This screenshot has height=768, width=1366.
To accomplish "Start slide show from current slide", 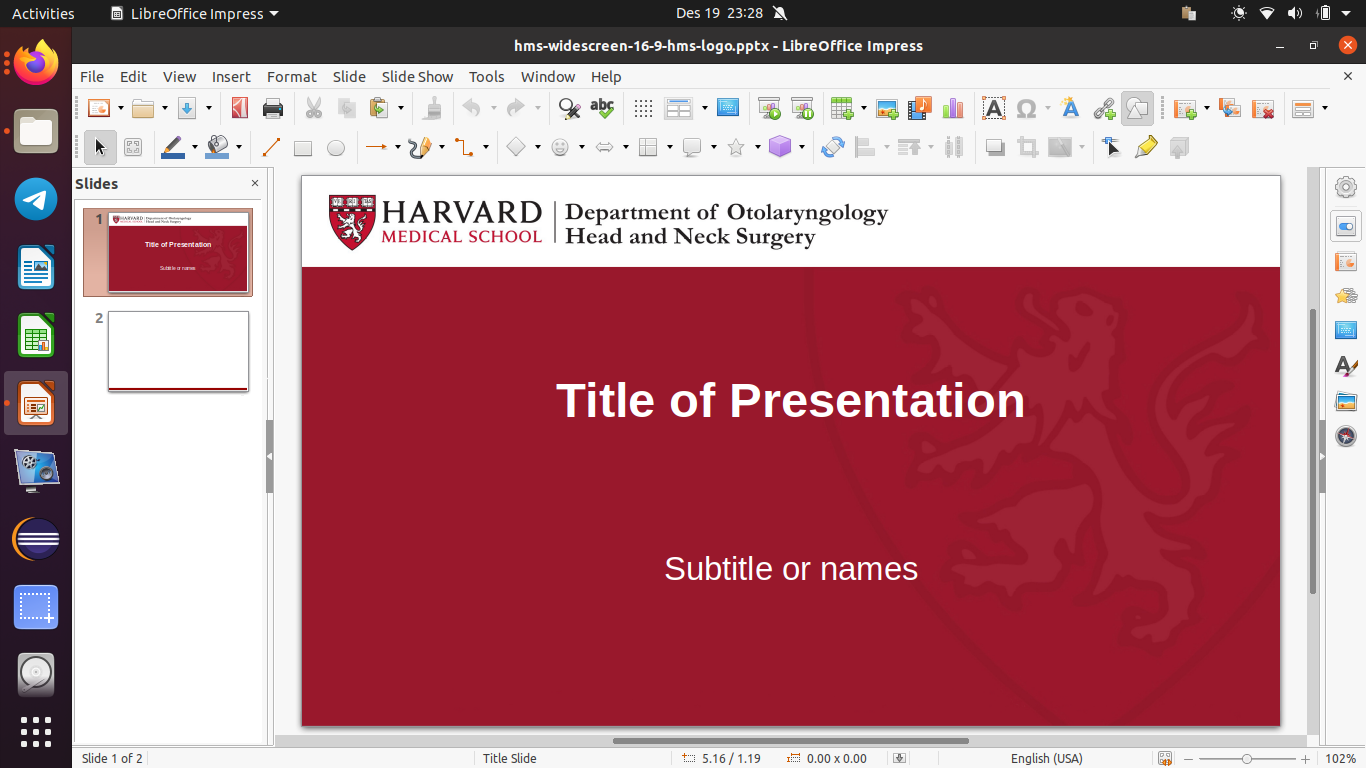I will [802, 108].
